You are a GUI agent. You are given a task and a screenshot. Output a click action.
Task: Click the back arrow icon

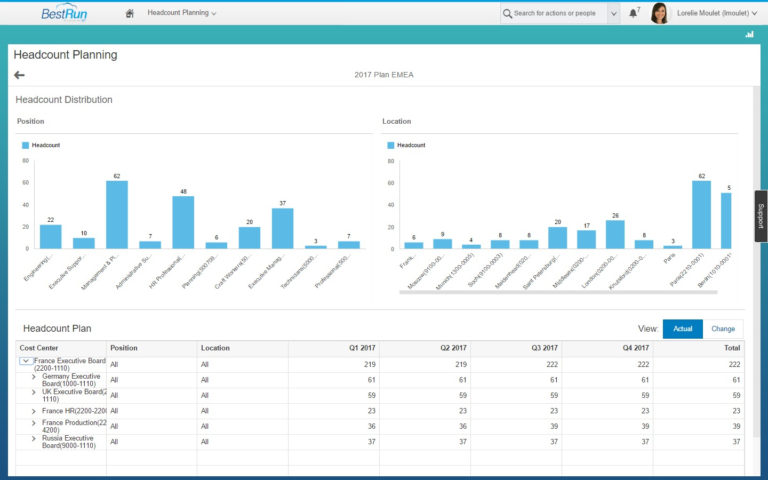(19, 75)
